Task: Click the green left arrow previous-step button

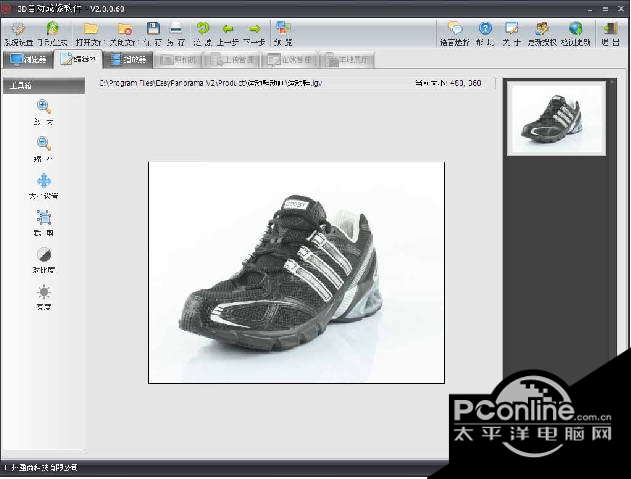Action: [229, 29]
